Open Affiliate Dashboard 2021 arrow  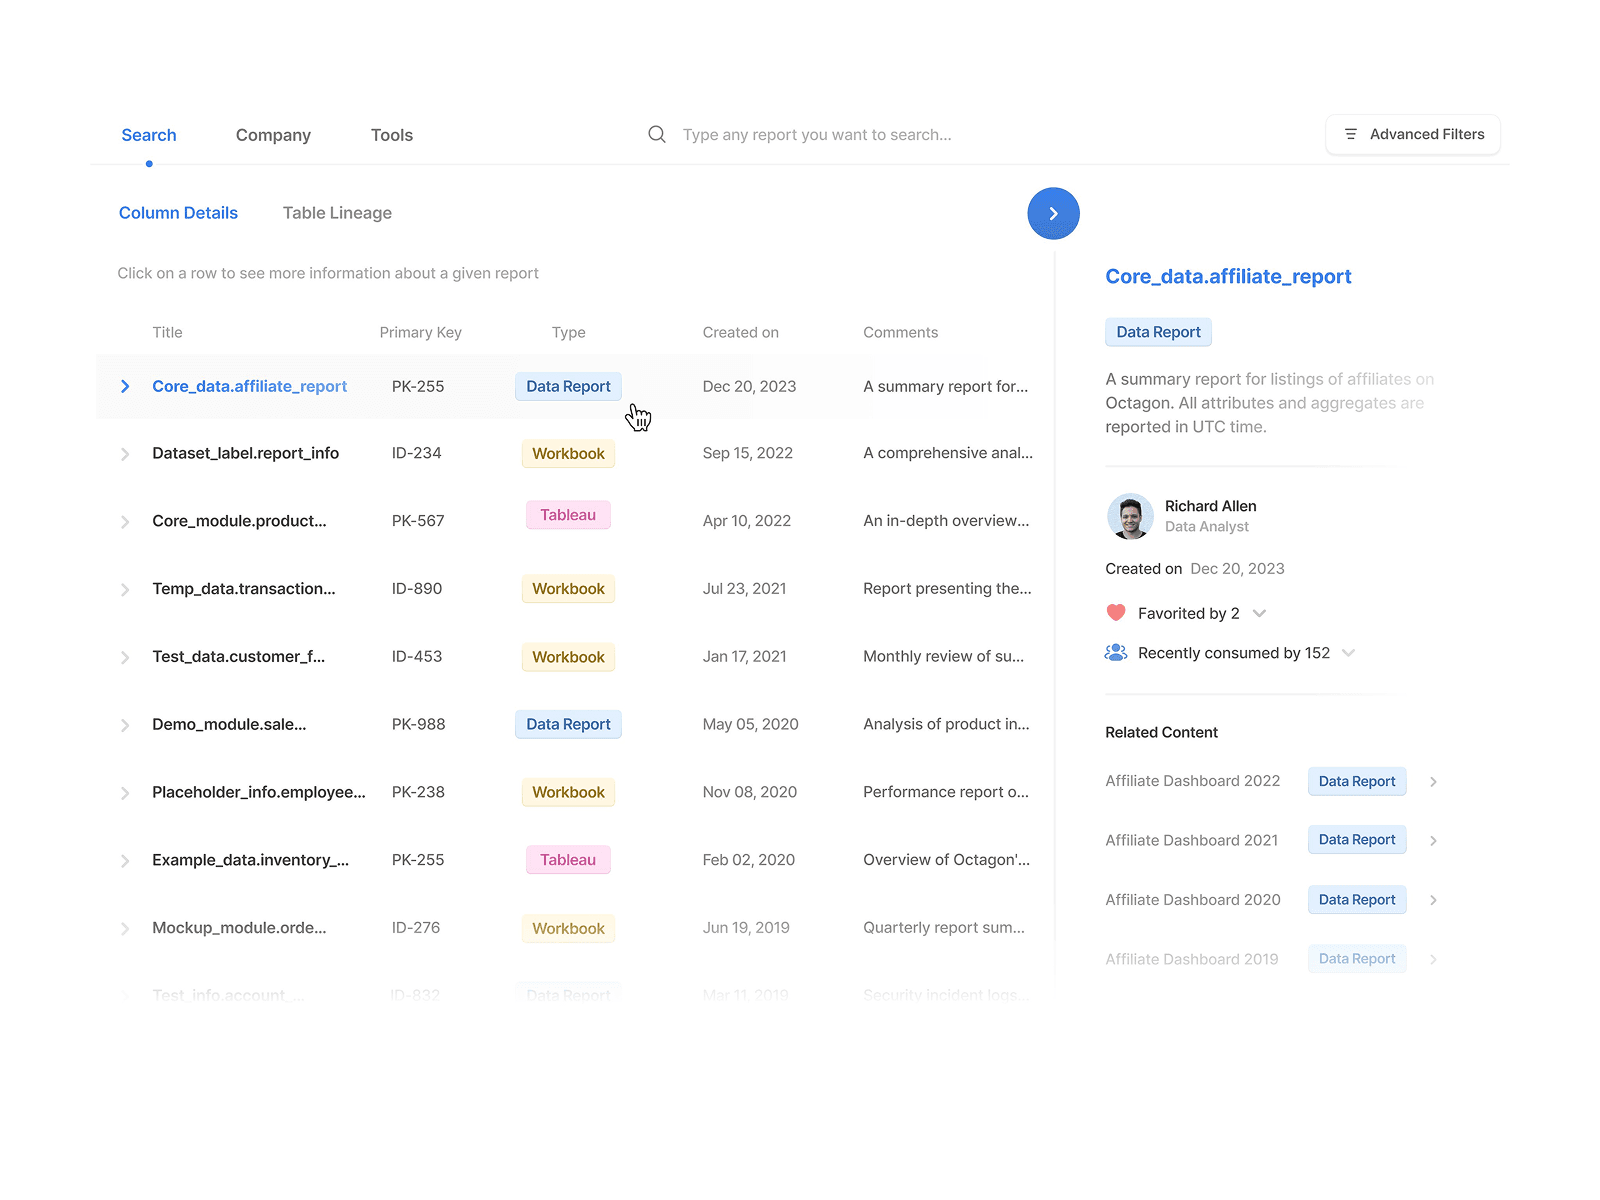1433,841
